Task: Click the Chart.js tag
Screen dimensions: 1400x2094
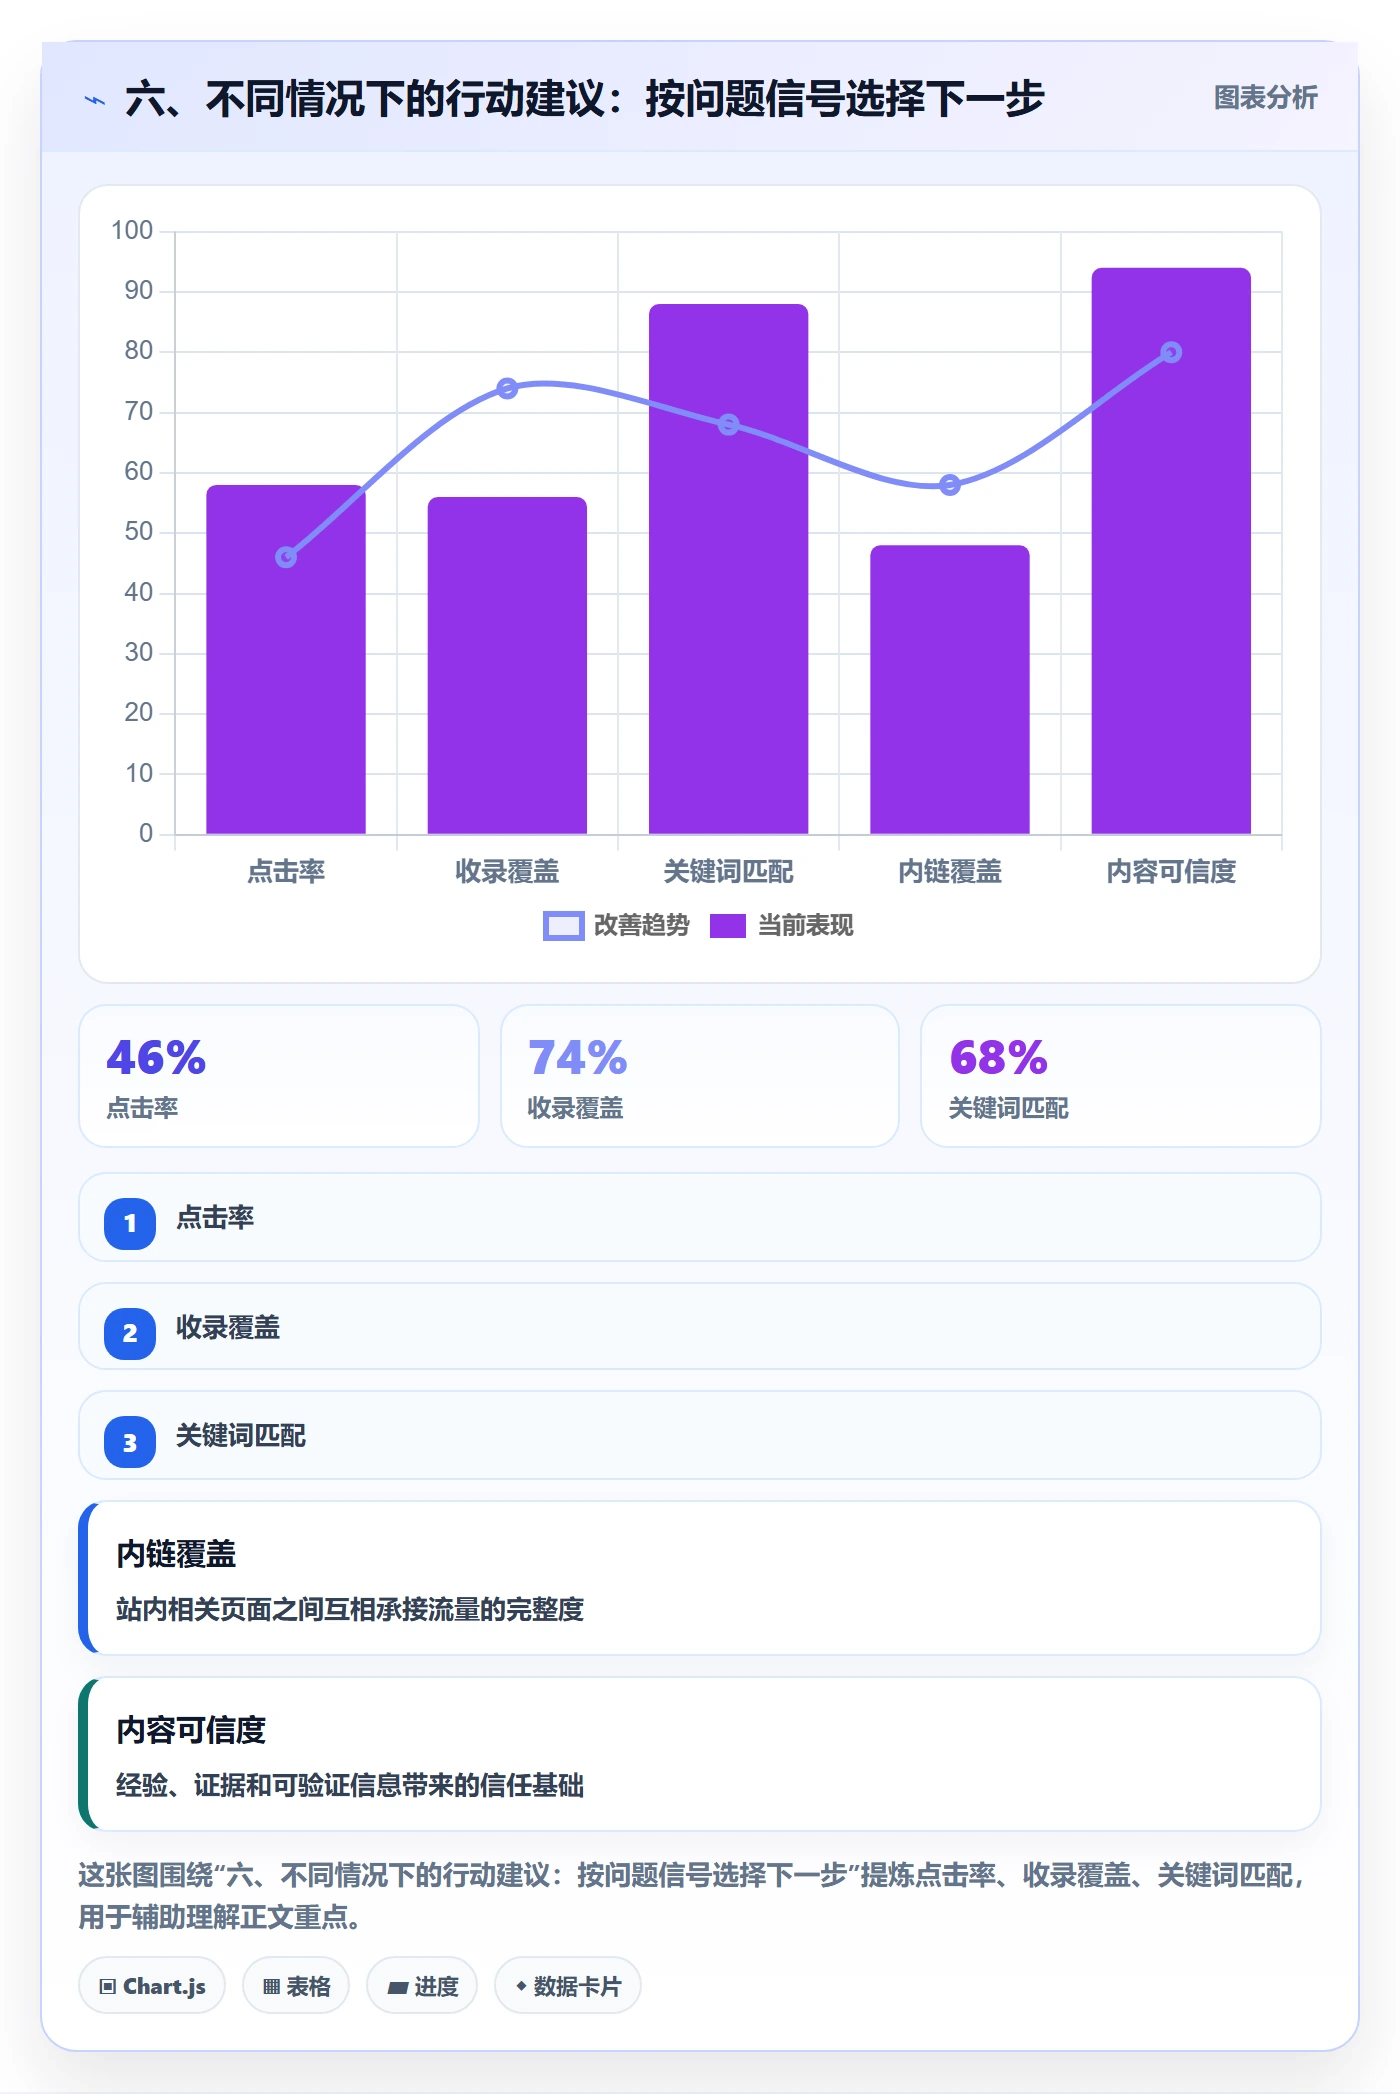Action: coord(152,1986)
